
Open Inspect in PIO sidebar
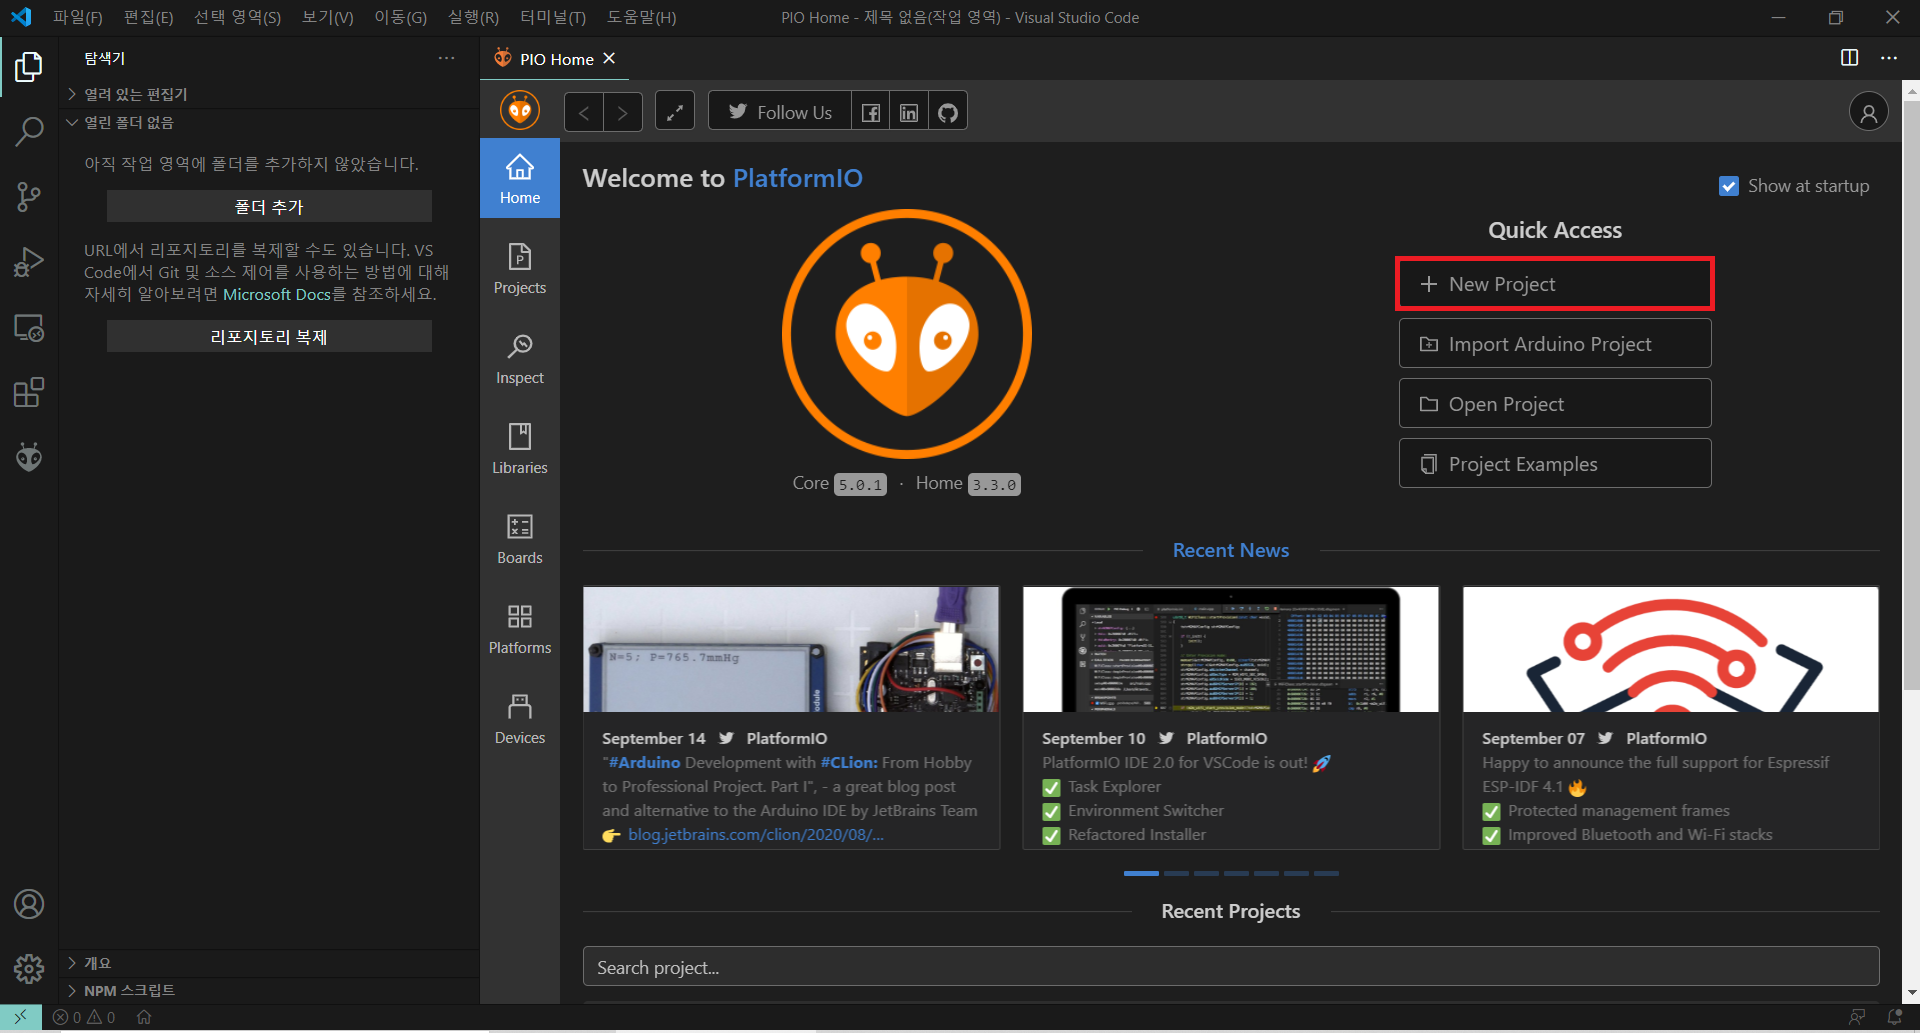click(520, 358)
